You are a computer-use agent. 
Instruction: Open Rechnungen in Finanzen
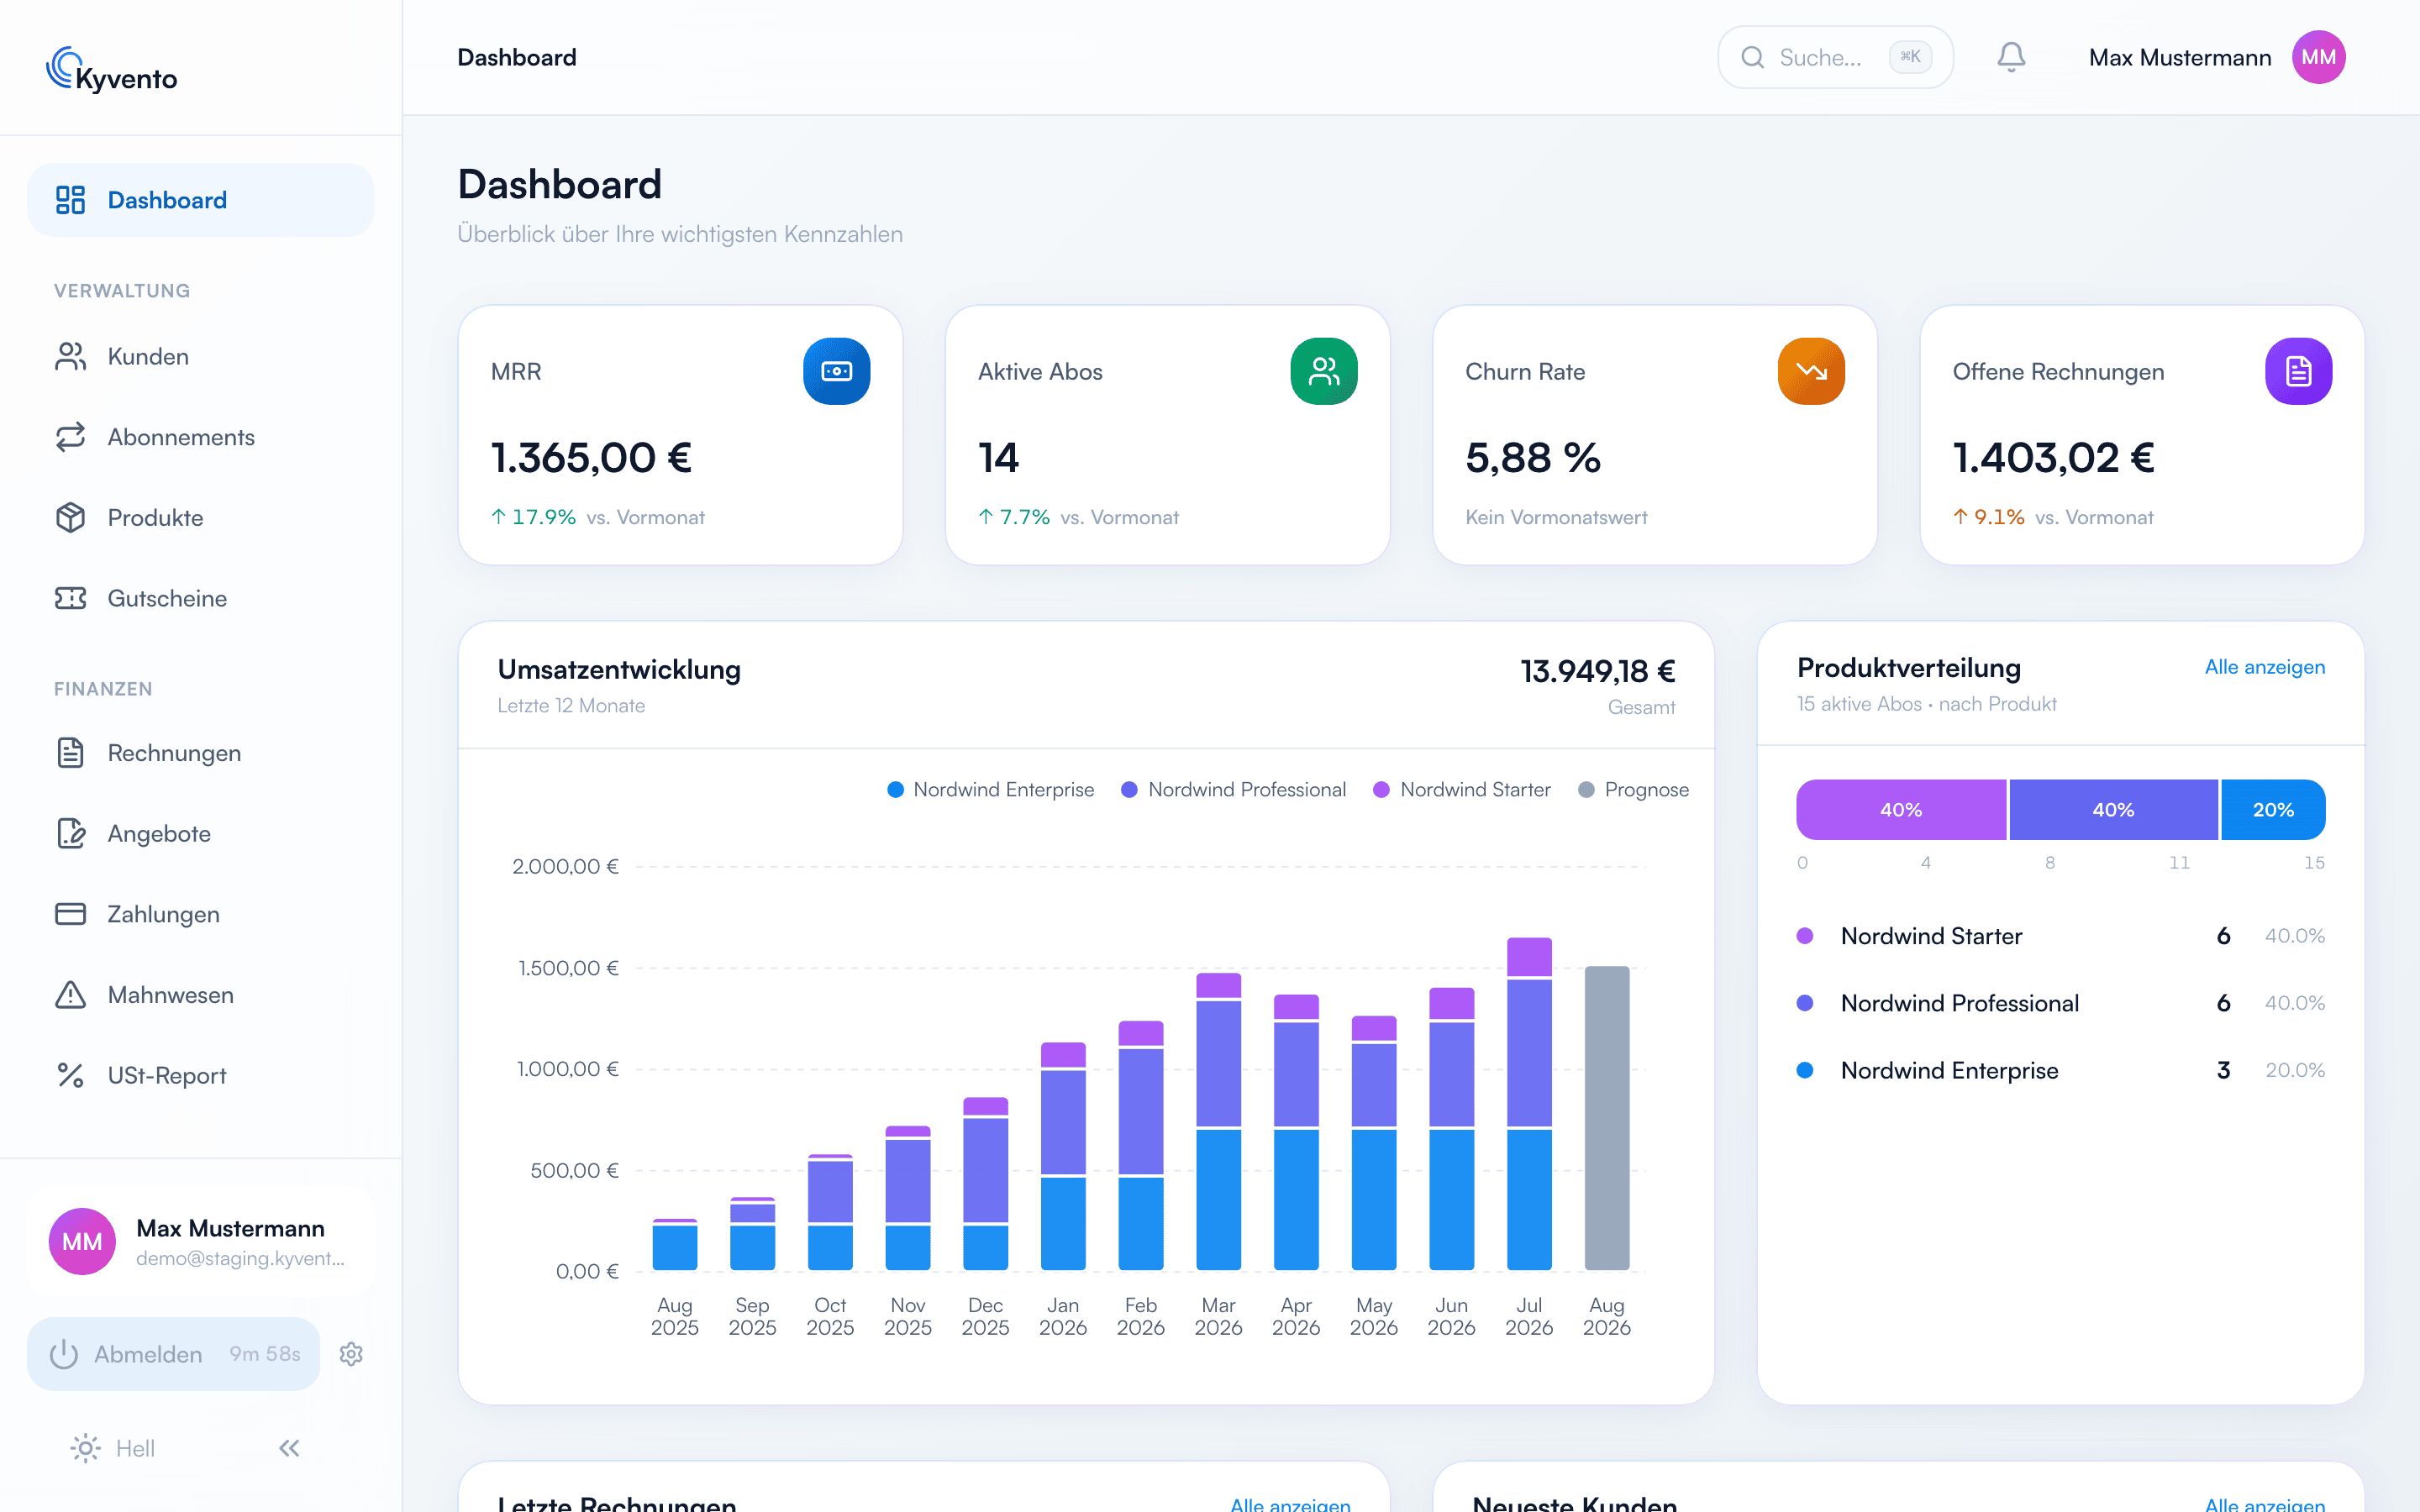coord(201,753)
